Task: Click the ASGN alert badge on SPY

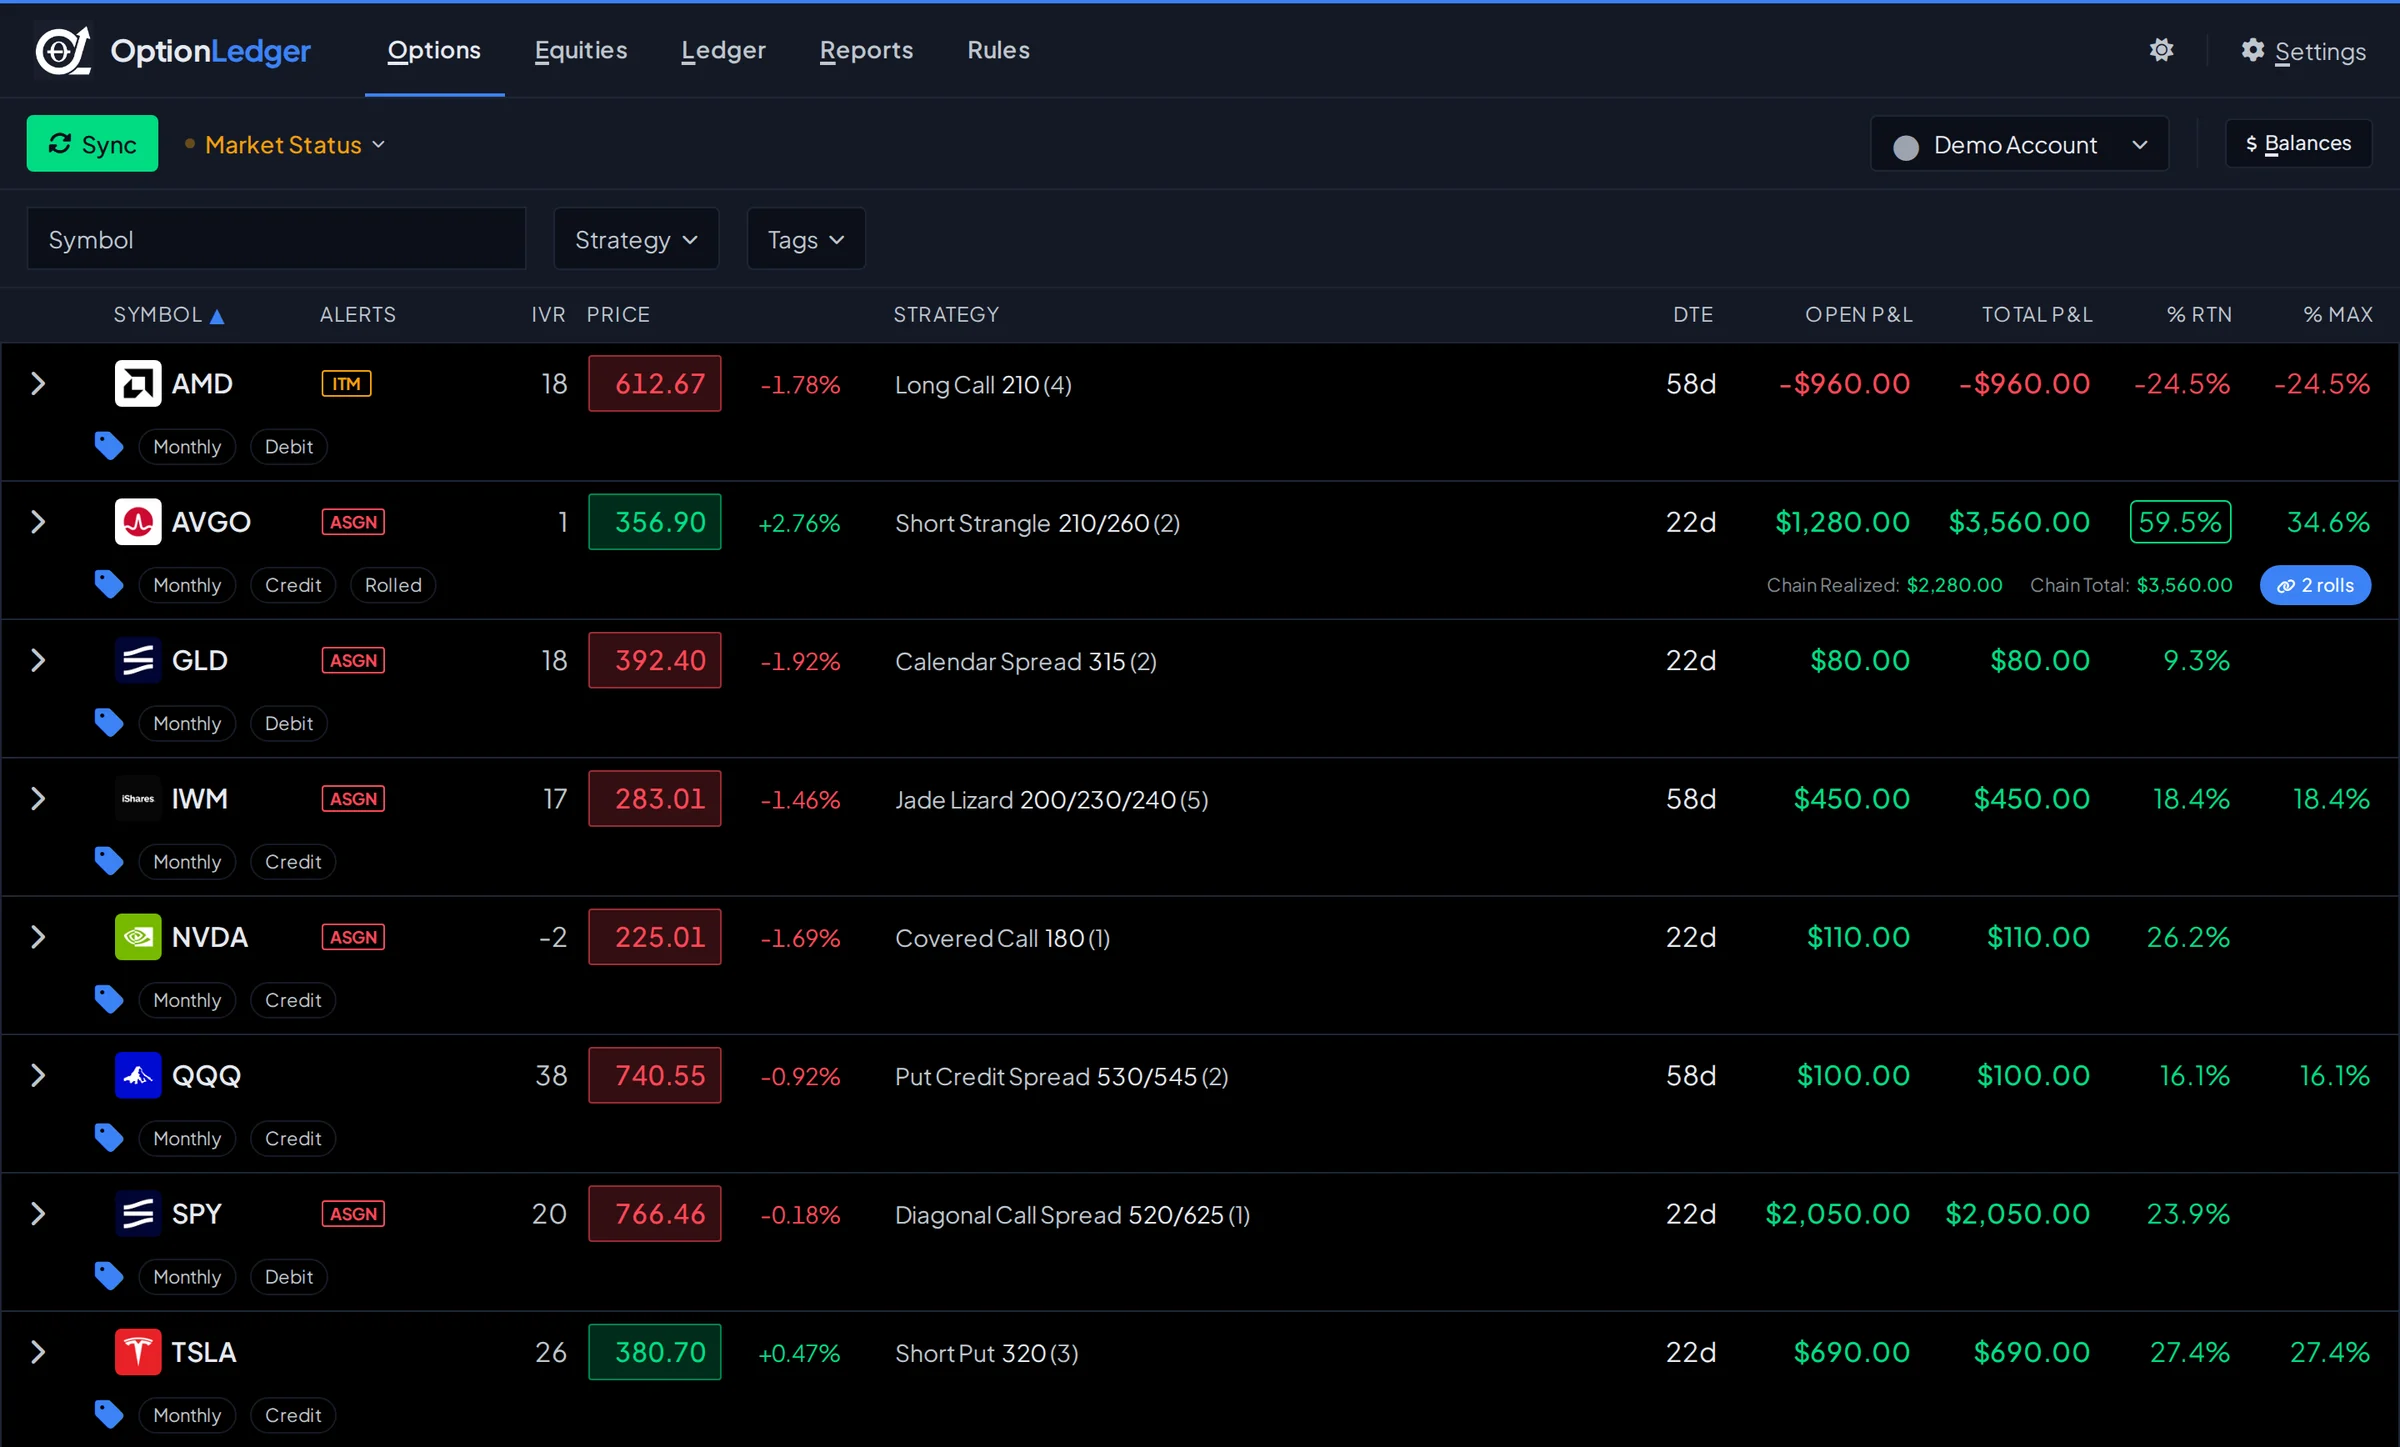Action: click(353, 1214)
